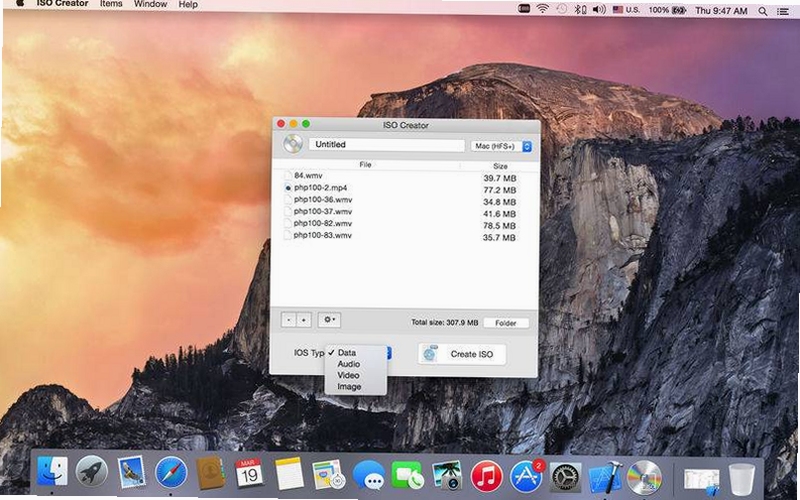Click the volume speaker icon in menu bar

point(599,9)
